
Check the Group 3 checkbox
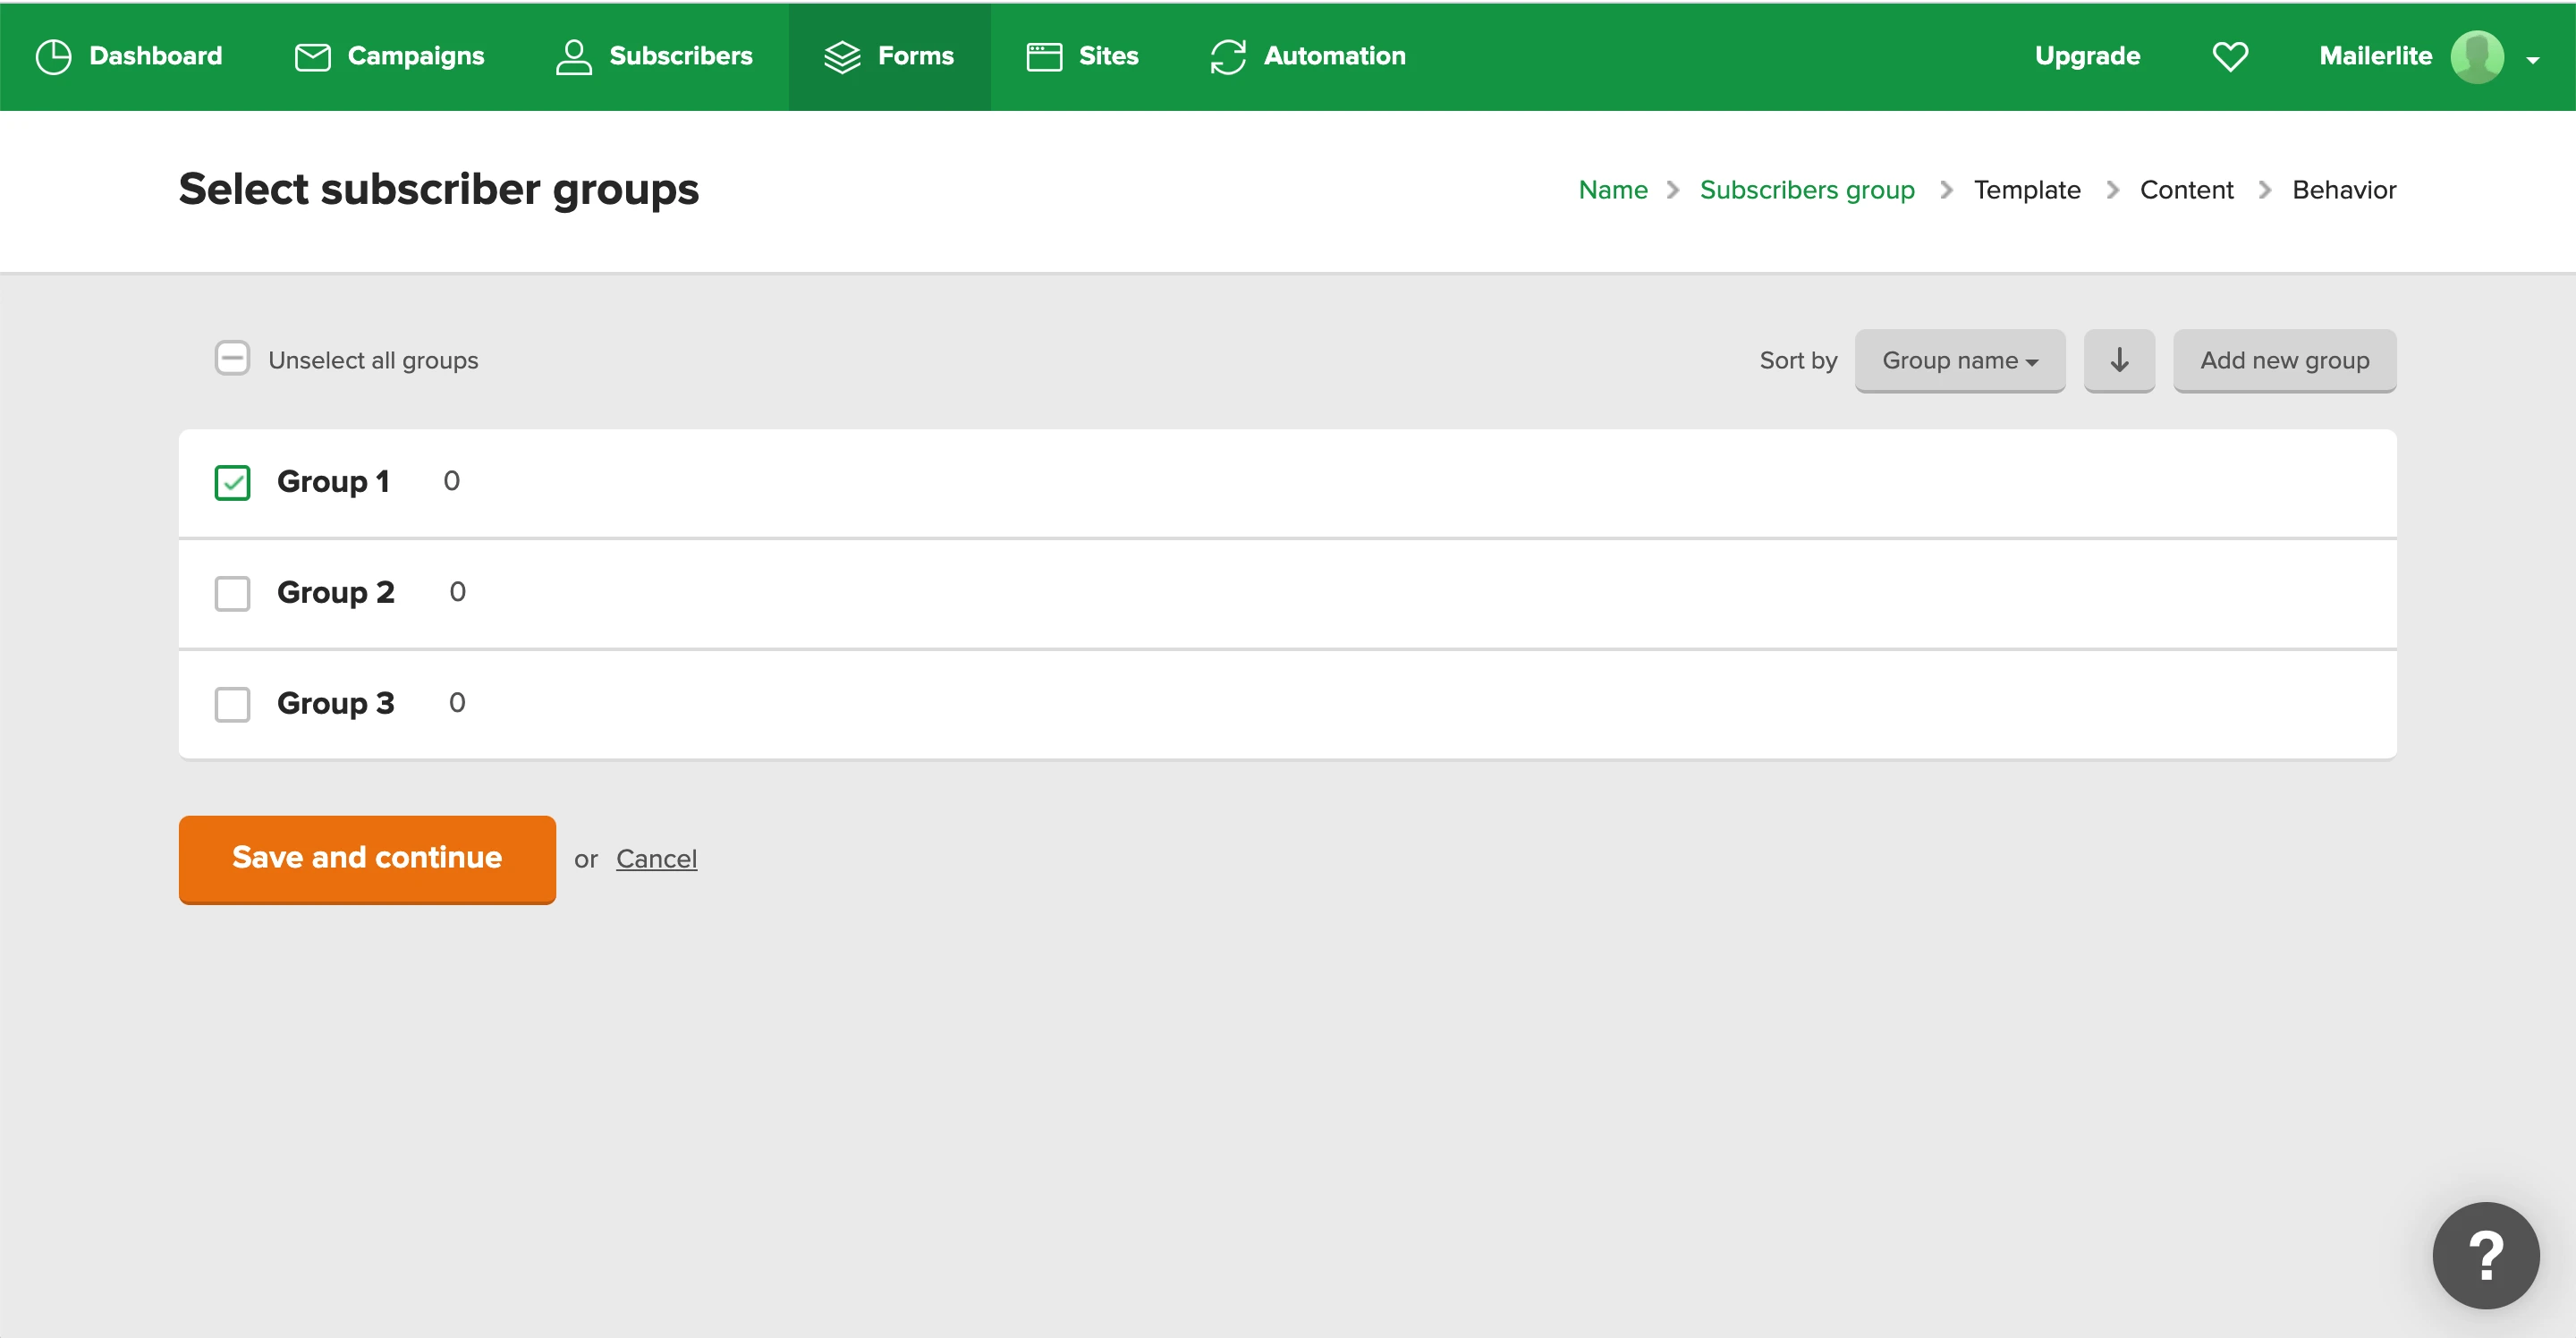[232, 704]
